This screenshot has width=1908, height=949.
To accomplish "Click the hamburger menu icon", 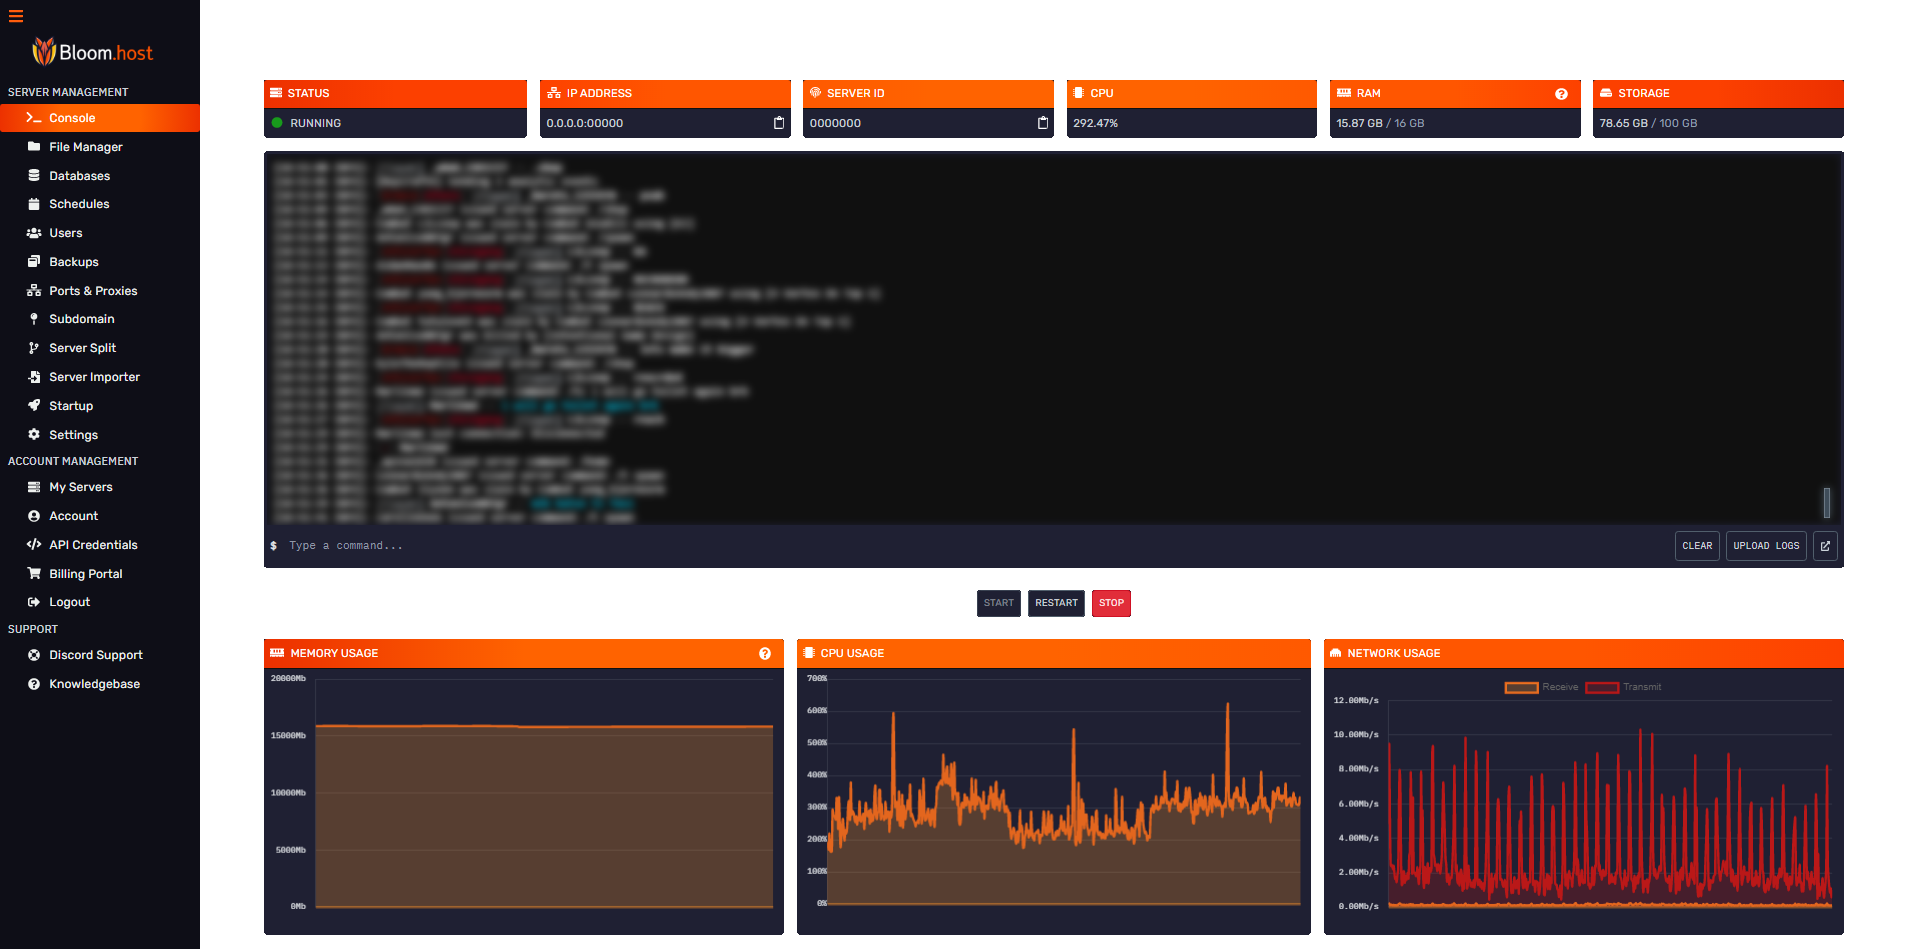I will tap(16, 16).
